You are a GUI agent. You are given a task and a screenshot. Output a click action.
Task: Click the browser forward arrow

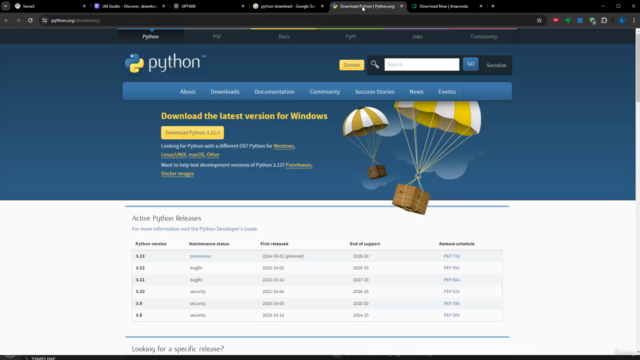pos(18,20)
